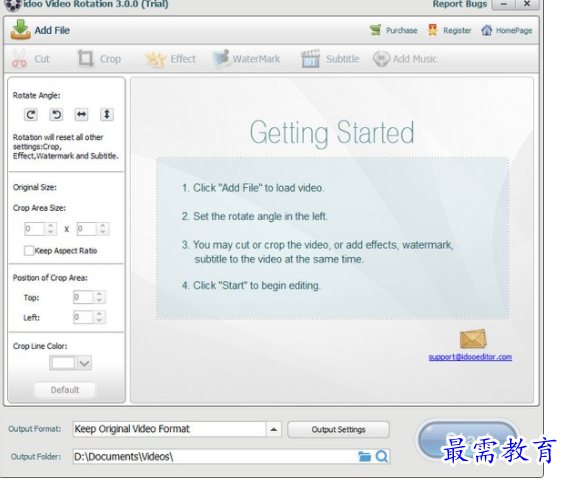
Task: Open Output Settings
Action: pyautogui.click(x=338, y=429)
